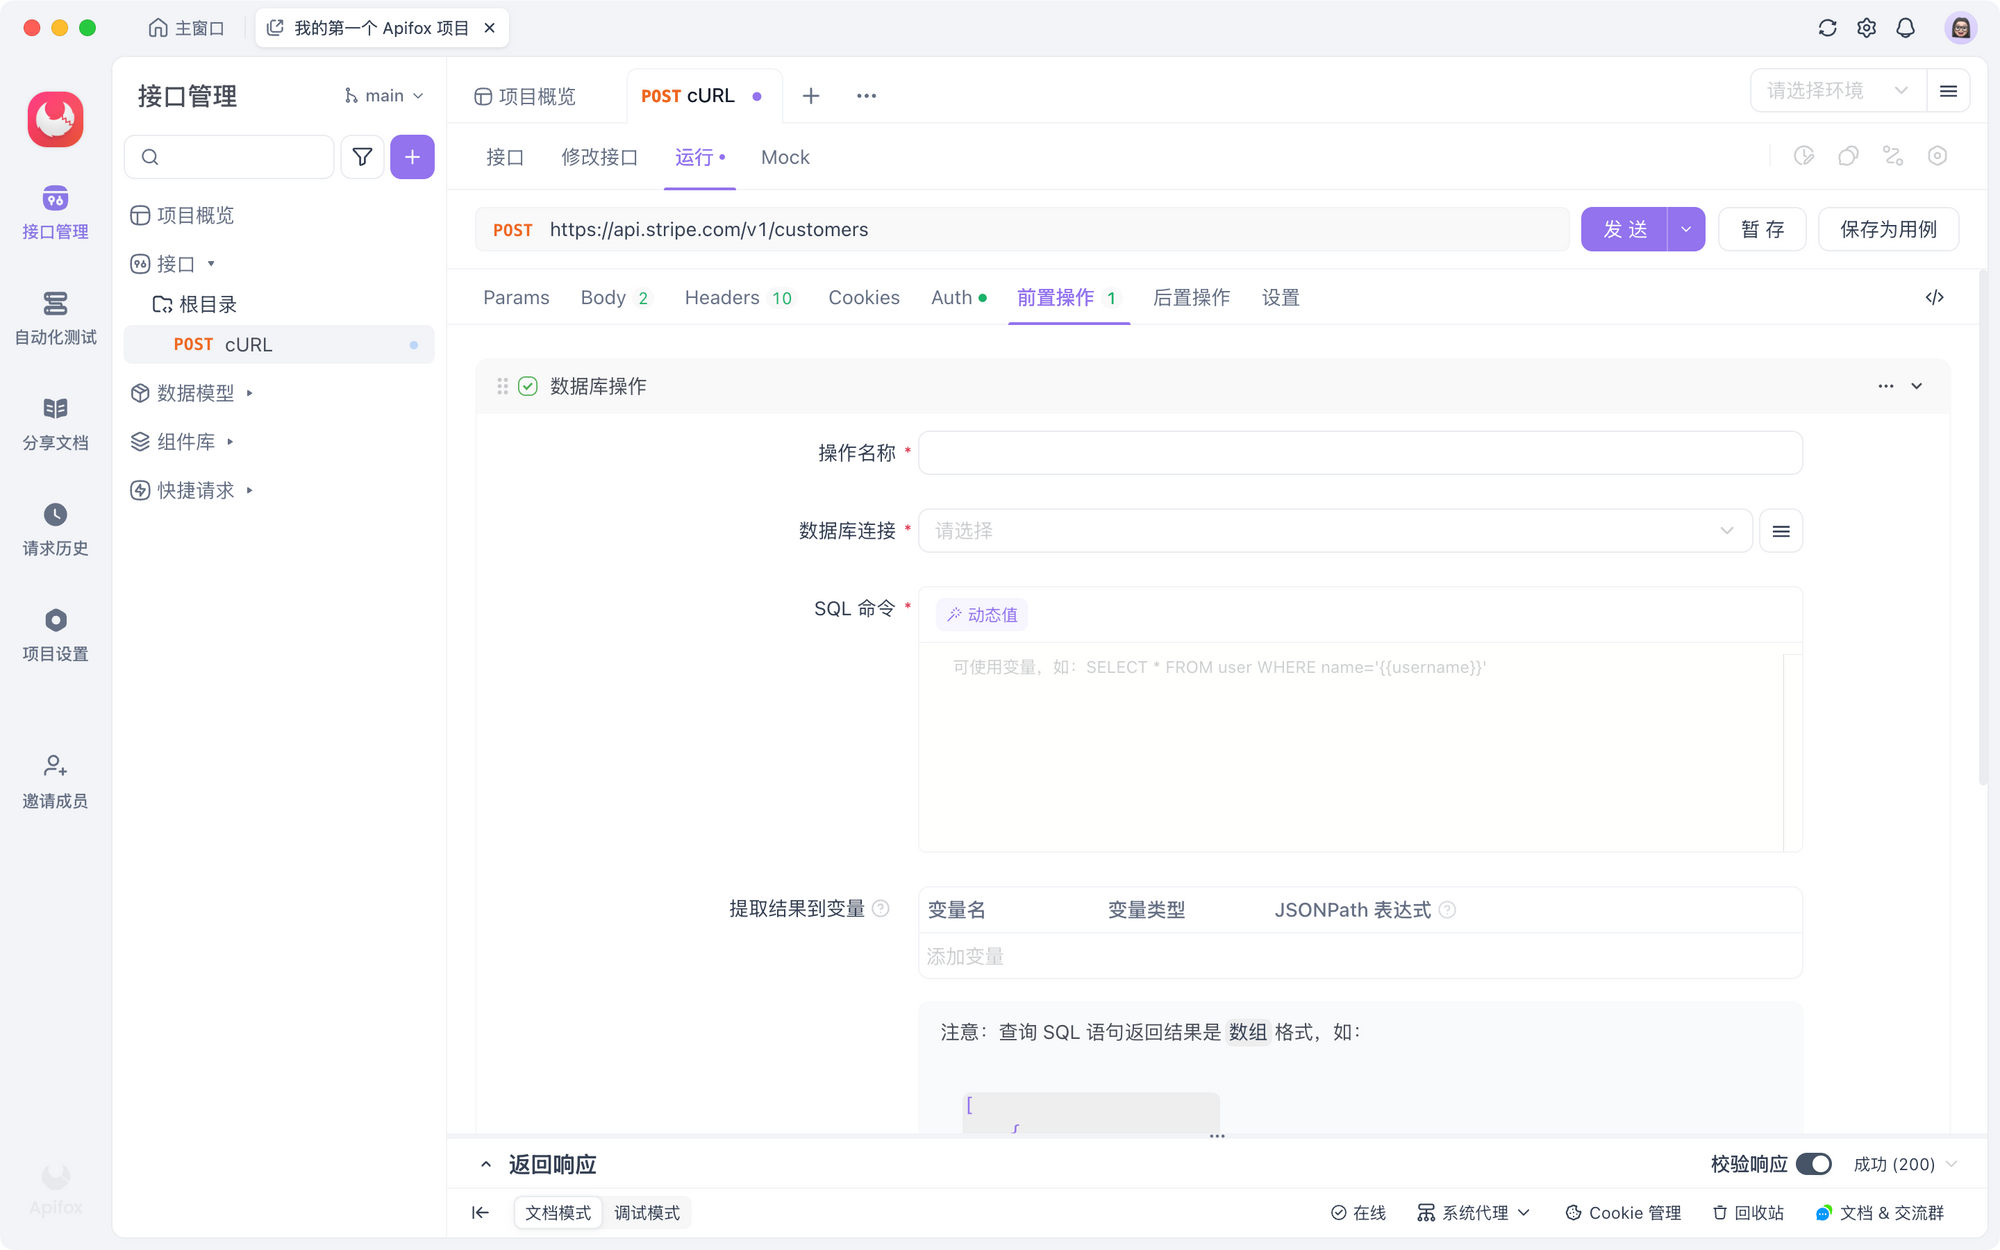Open database connection manager list icon
This screenshot has width=2000, height=1250.
[1781, 531]
